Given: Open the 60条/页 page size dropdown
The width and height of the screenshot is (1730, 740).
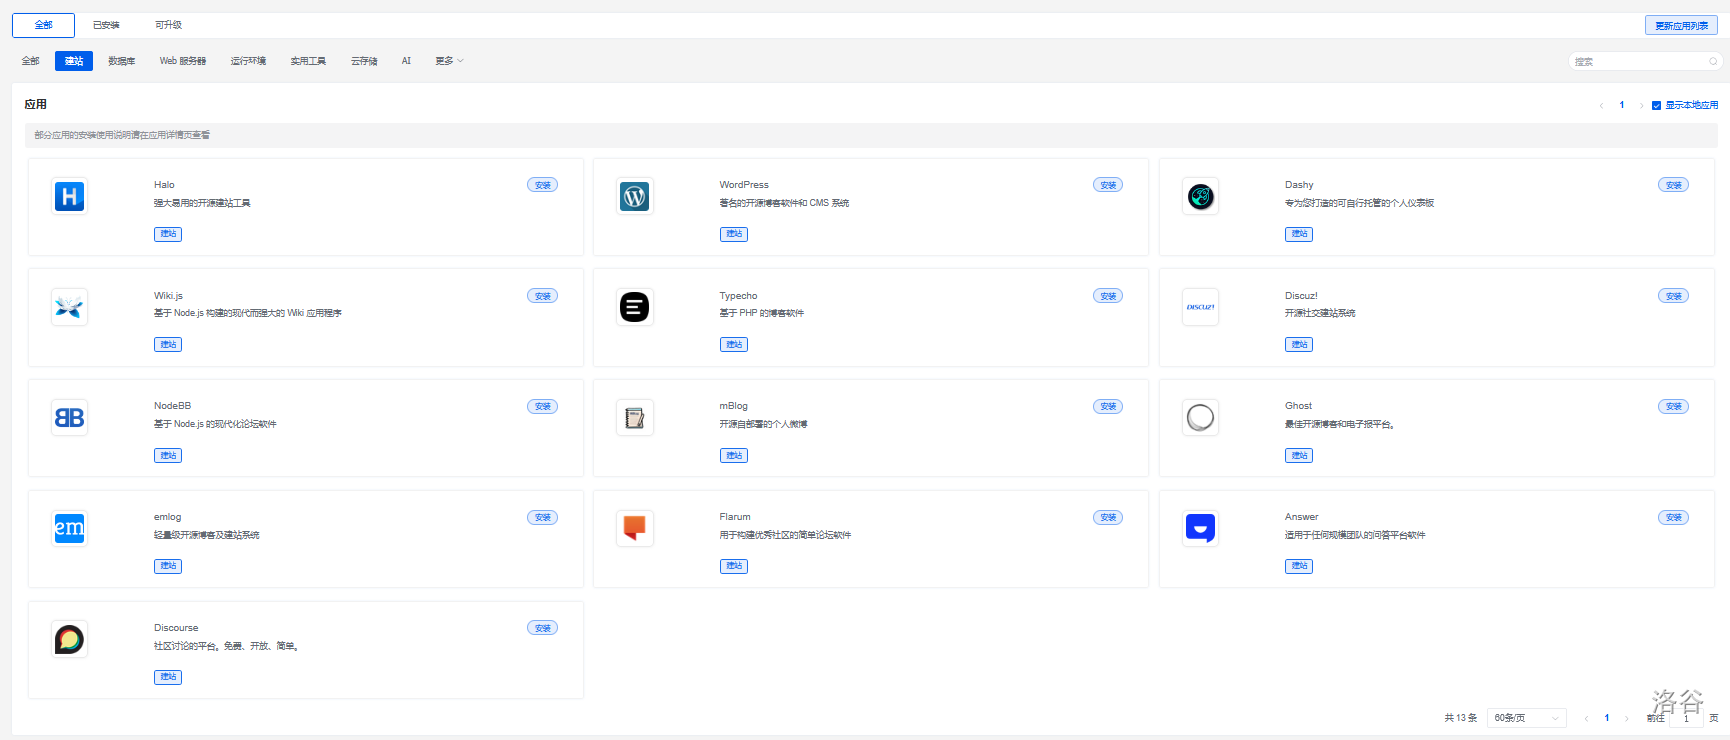Looking at the screenshot, I should coord(1526,718).
